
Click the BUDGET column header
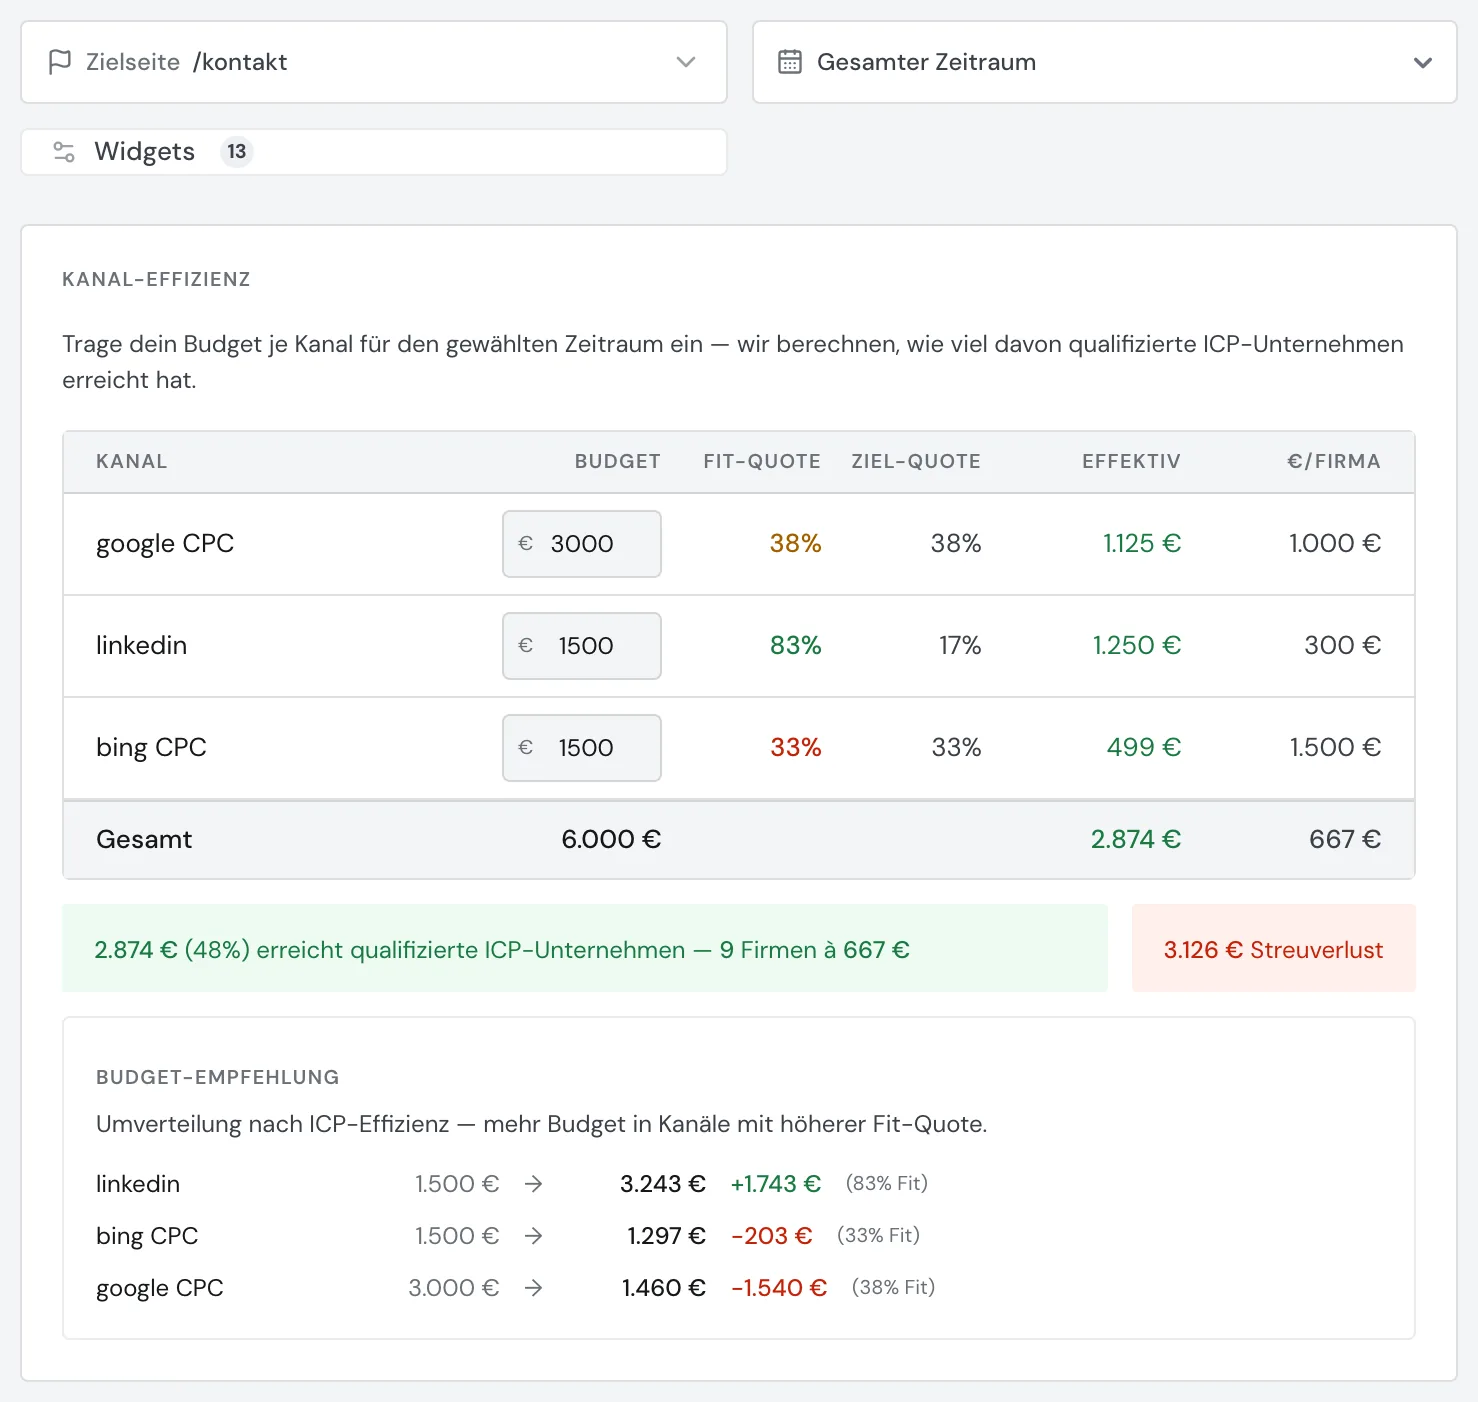618,462
